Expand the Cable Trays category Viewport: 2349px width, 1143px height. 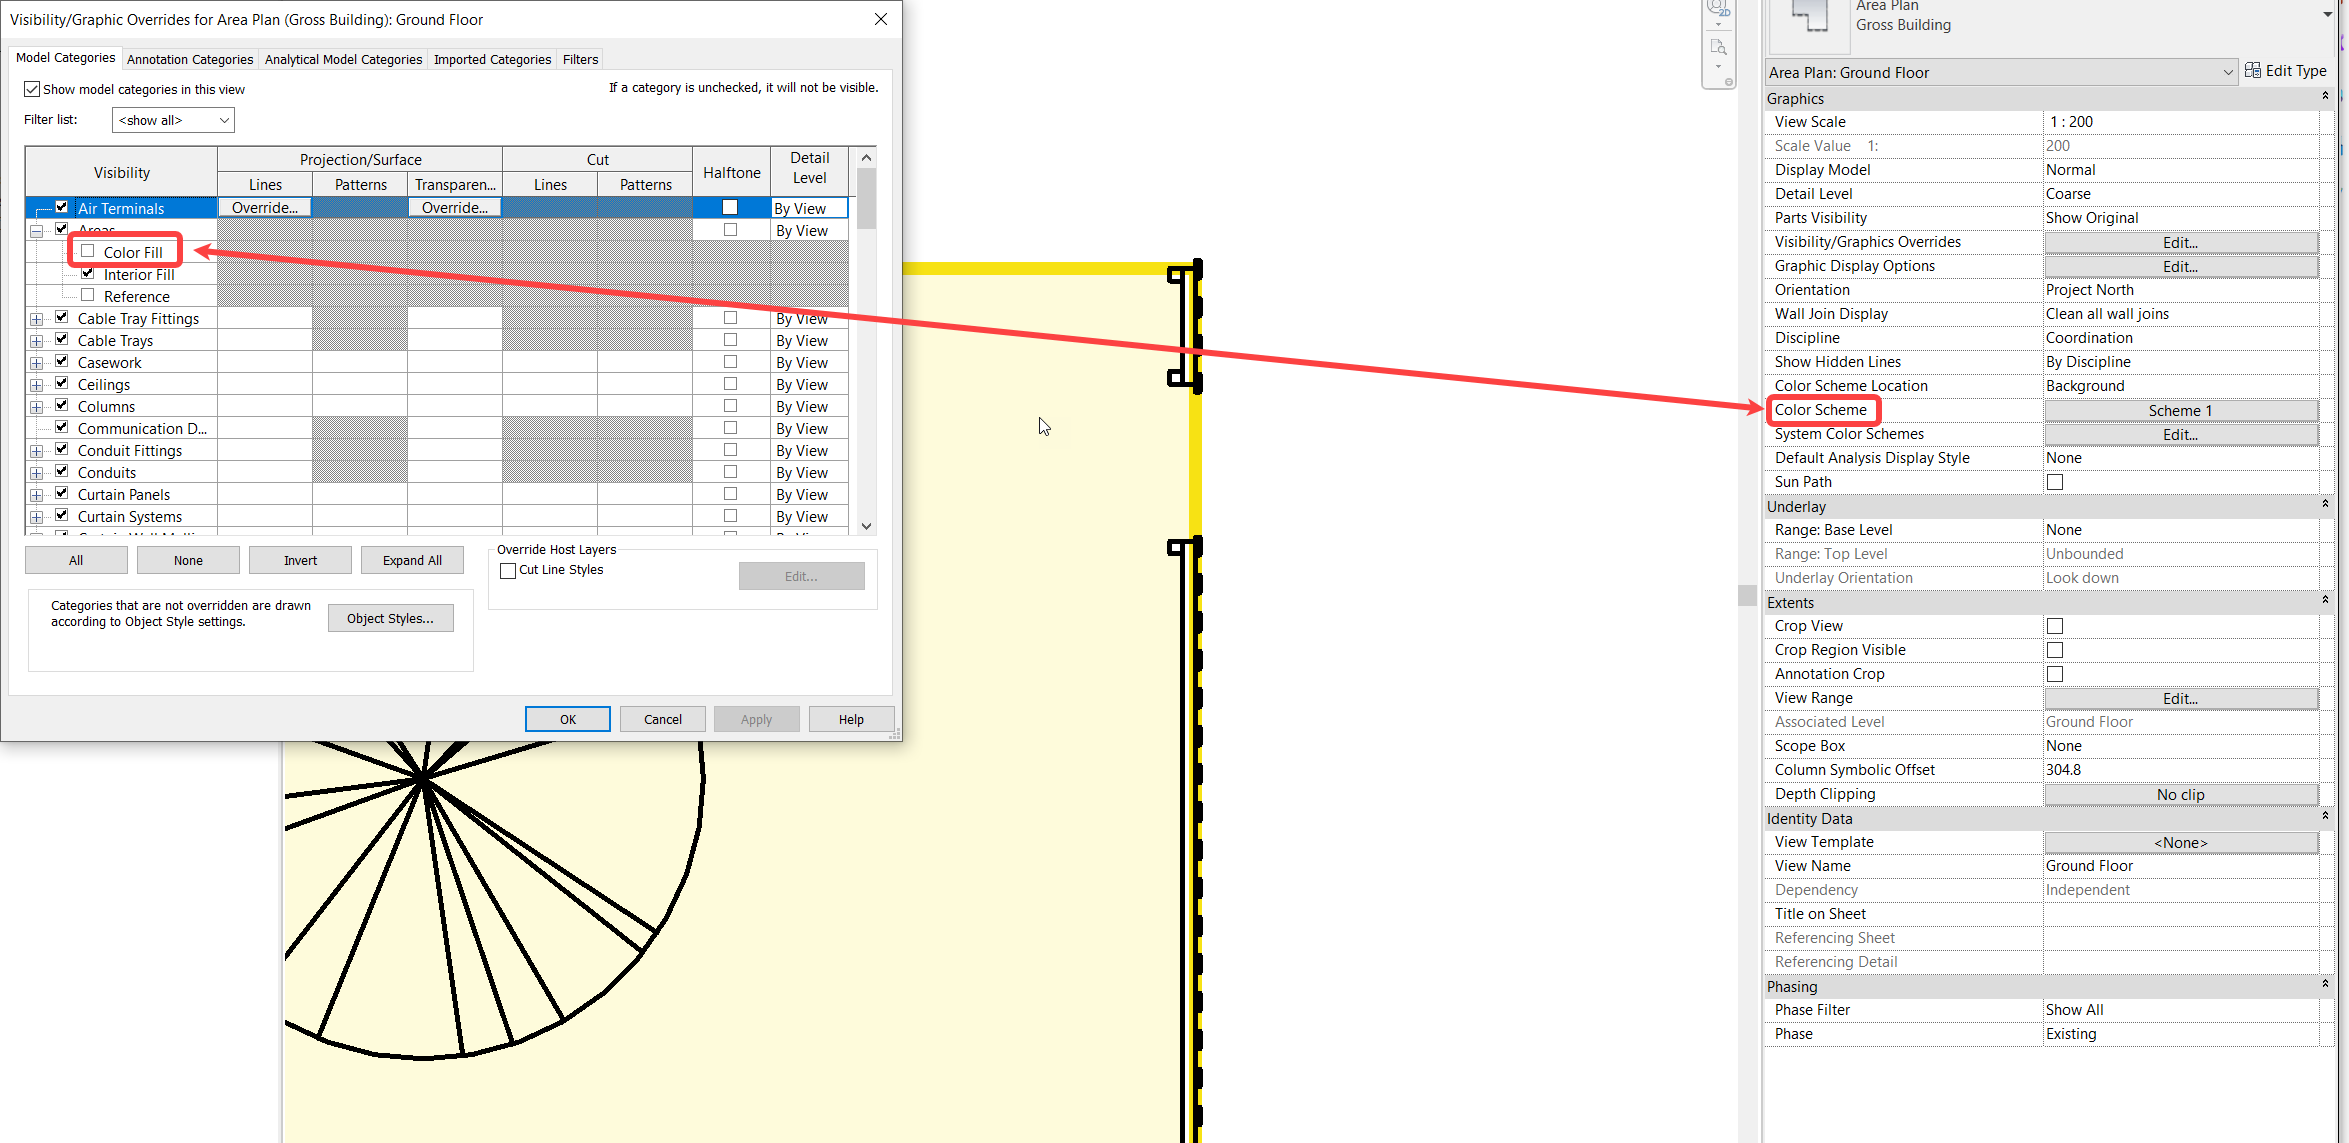(37, 339)
